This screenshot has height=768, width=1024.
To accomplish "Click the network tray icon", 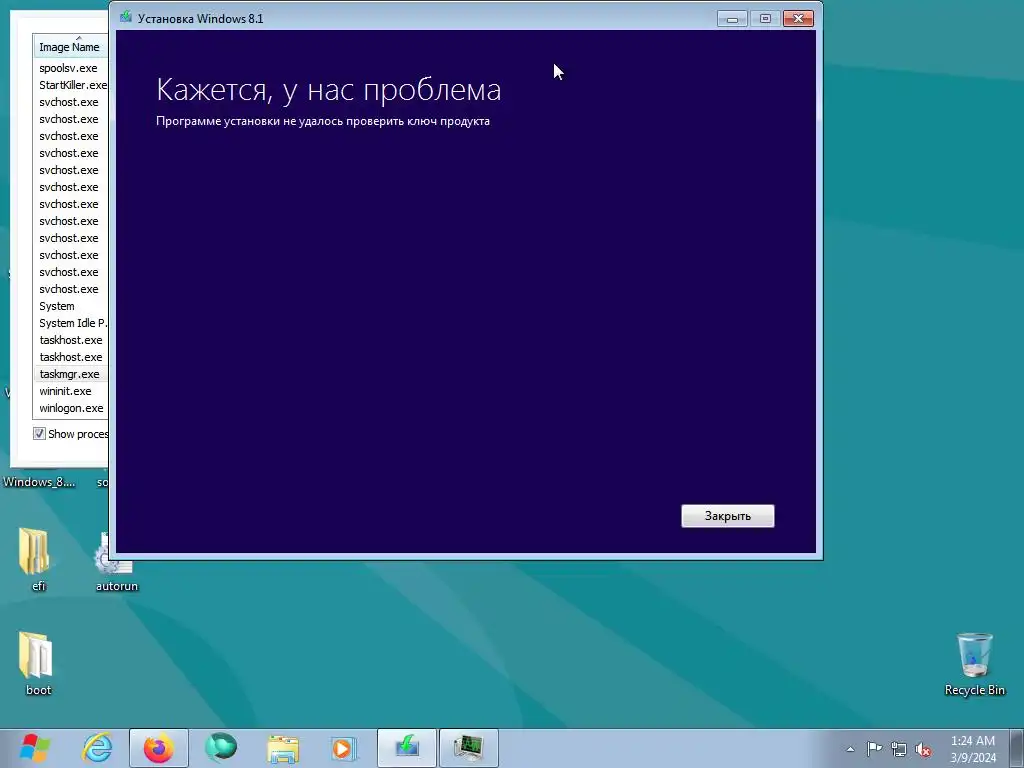I will pos(899,749).
